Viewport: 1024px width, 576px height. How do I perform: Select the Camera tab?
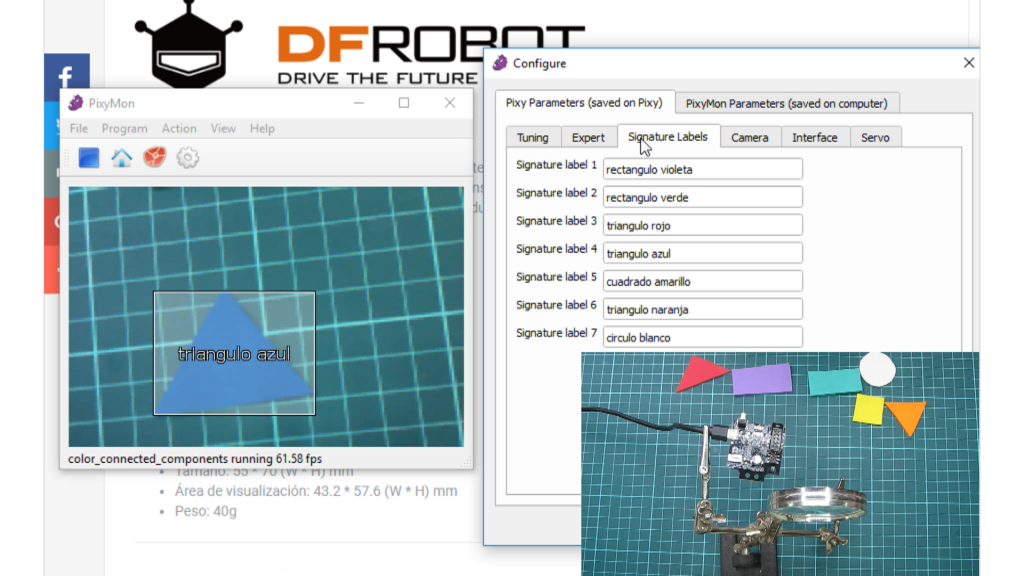pyautogui.click(x=749, y=138)
